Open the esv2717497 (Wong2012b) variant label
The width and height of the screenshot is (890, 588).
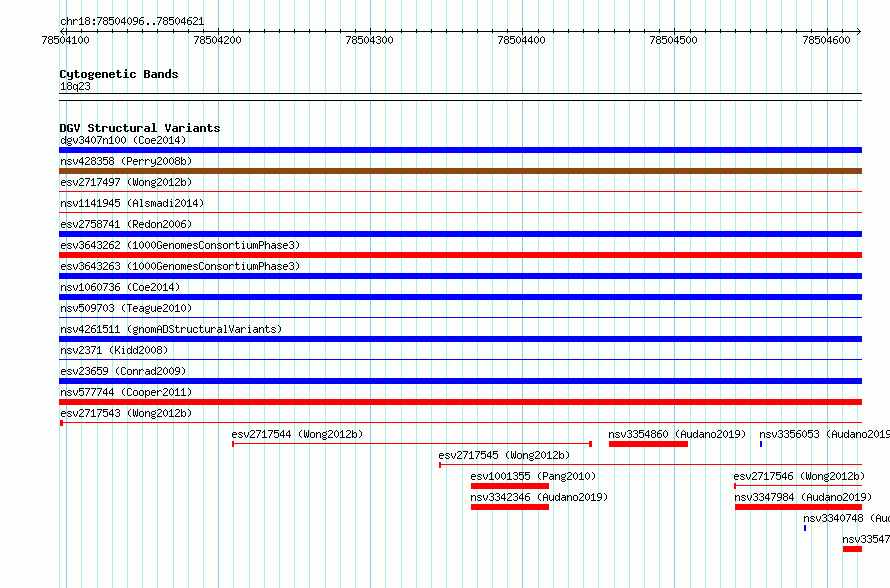(x=126, y=182)
